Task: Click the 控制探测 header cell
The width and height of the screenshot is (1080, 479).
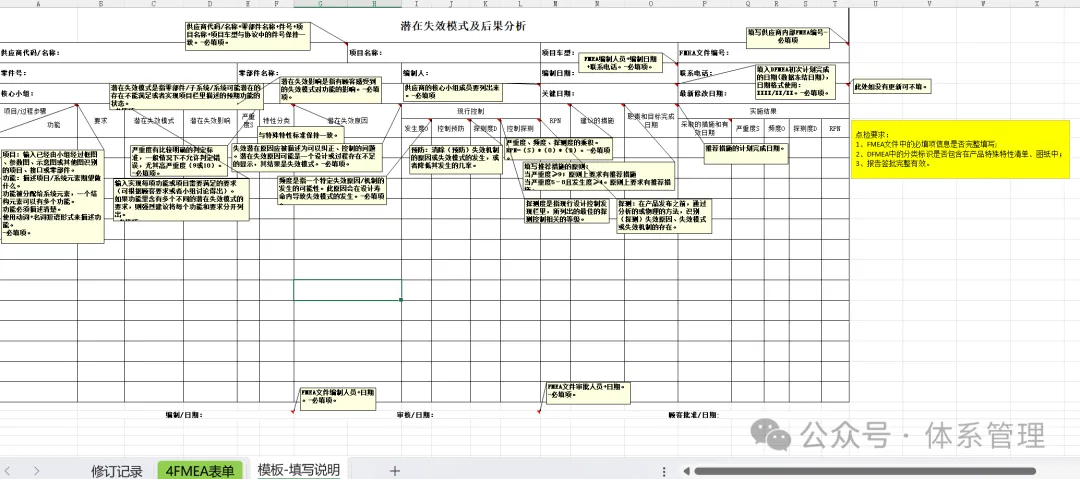Action: (521, 128)
